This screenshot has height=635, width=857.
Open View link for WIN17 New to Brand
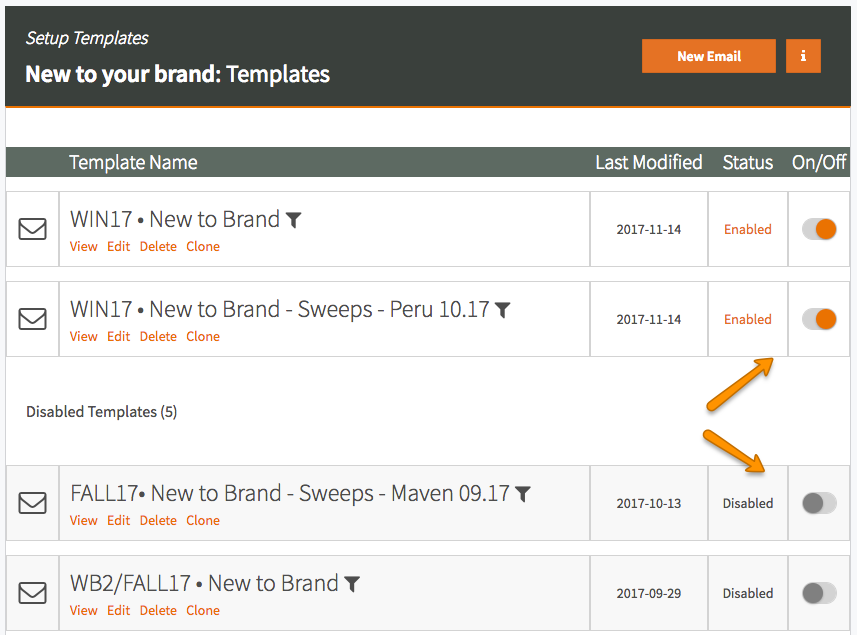[84, 246]
